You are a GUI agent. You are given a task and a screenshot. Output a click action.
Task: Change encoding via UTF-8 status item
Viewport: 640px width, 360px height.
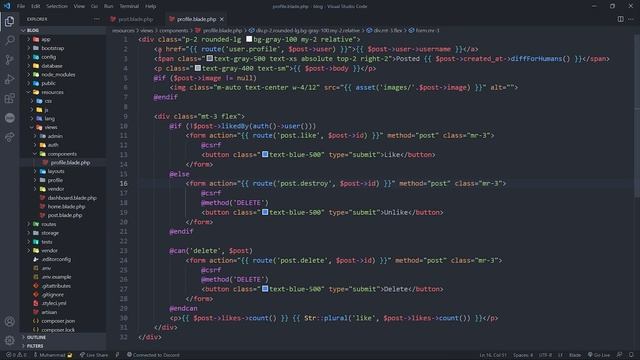pos(545,355)
